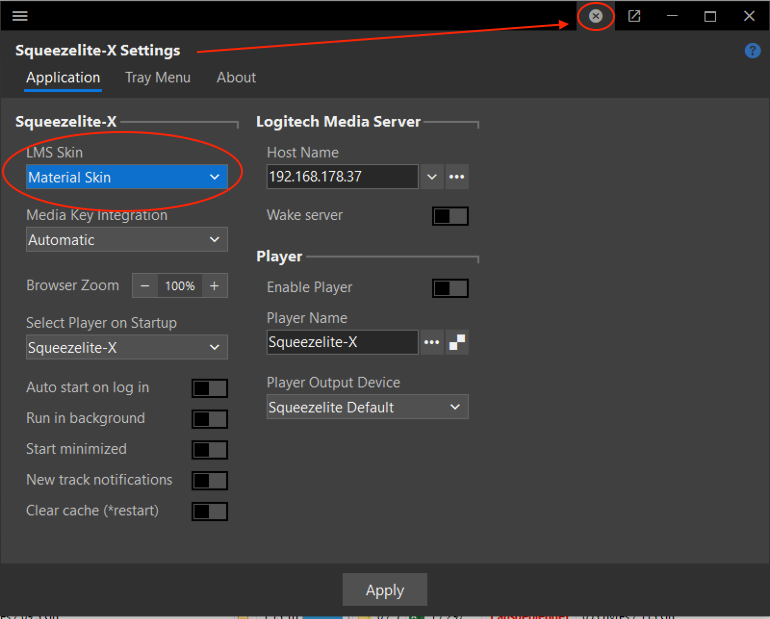Open the hamburger menu in title bar
Image resolution: width=770 pixels, height=619 pixels.
click(20, 16)
